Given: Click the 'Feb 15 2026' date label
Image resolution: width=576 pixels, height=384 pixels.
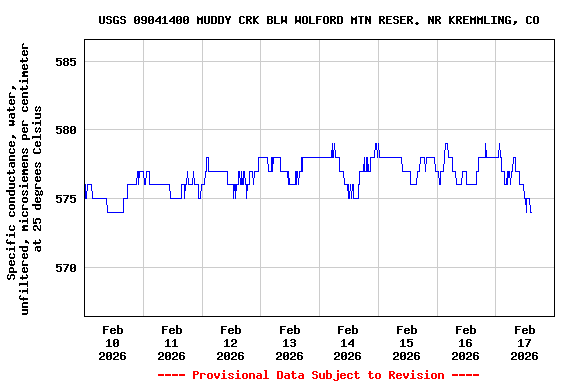Looking at the screenshot, I should click(x=406, y=343).
